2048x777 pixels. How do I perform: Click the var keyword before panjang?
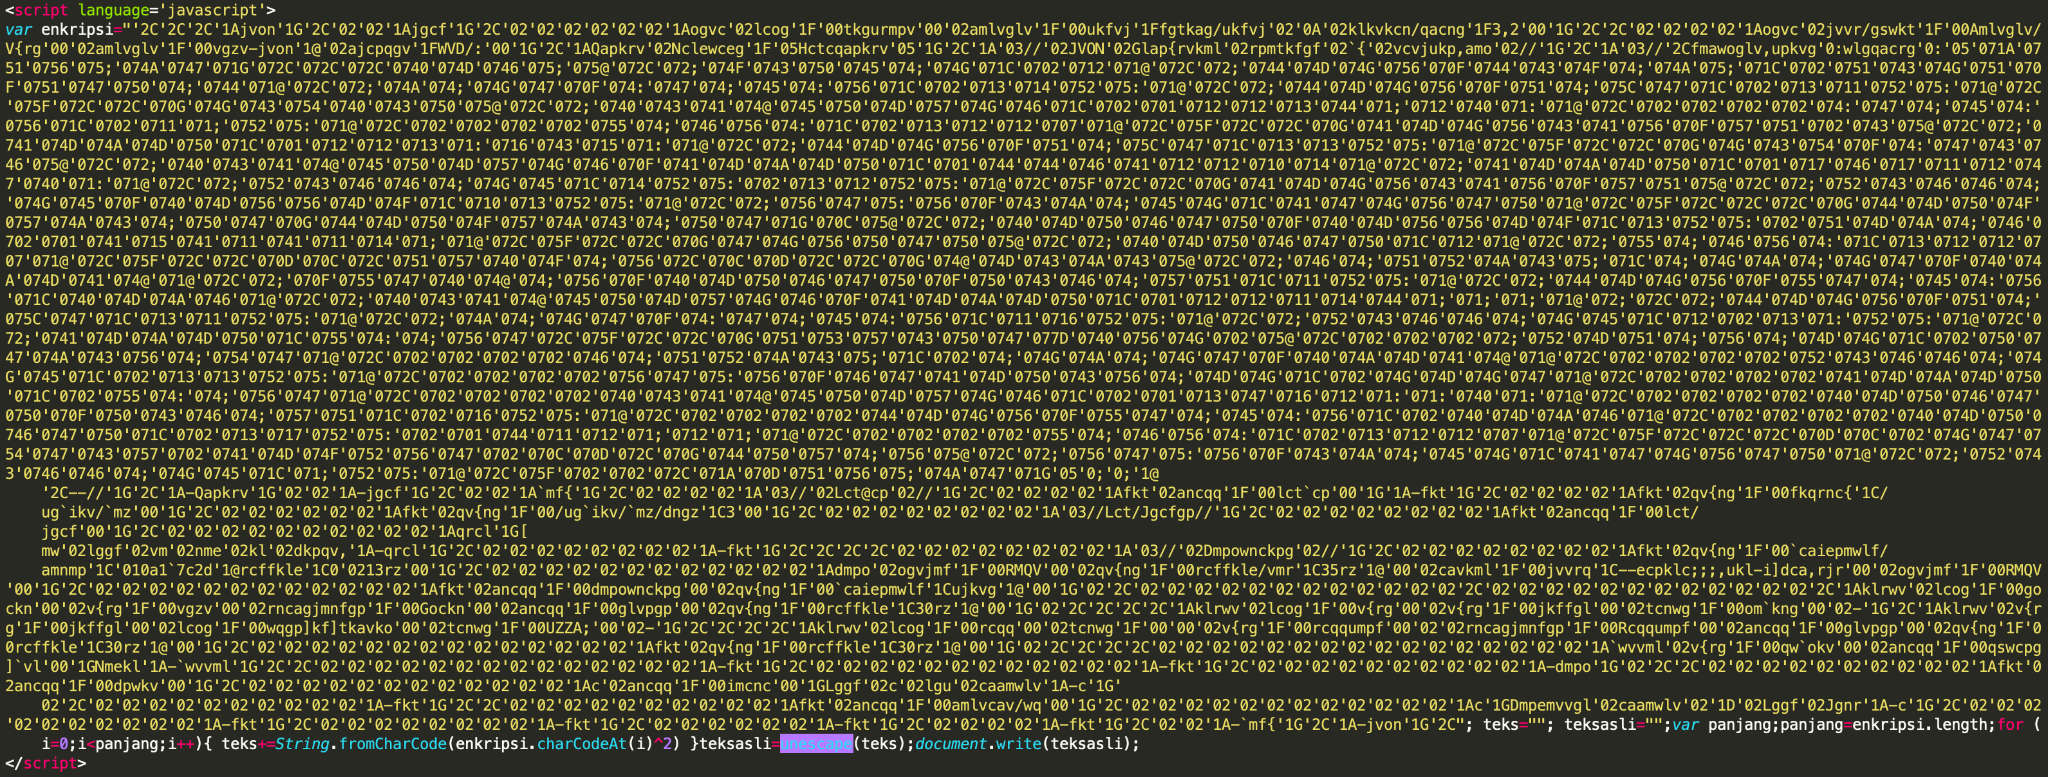(x=1686, y=725)
